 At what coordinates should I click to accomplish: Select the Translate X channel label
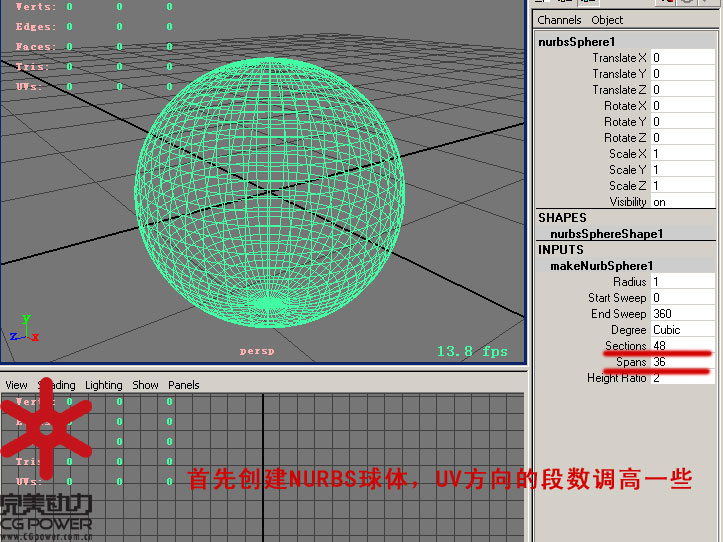tap(619, 58)
